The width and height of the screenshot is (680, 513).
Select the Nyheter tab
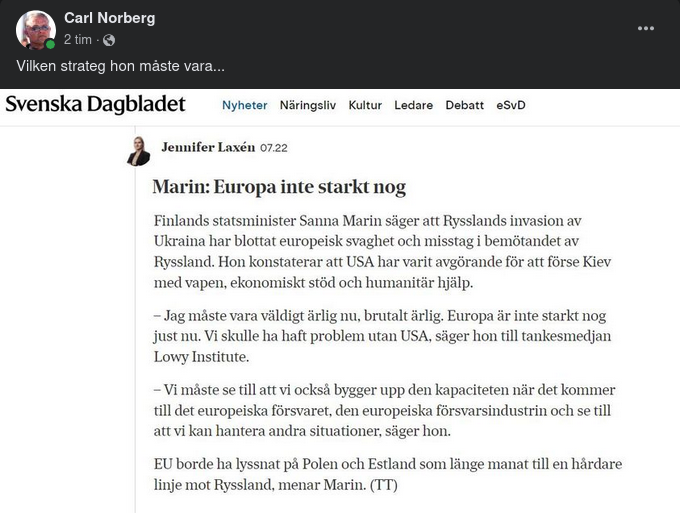[244, 105]
